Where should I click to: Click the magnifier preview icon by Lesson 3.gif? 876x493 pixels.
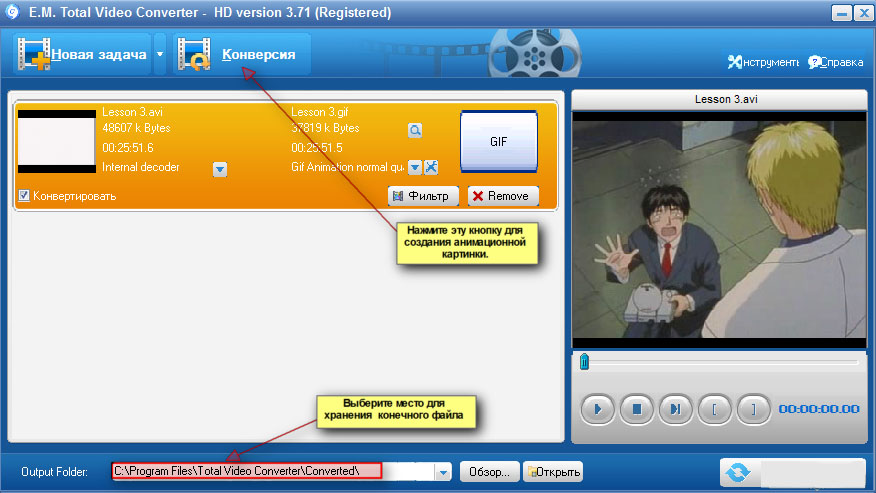[415, 130]
